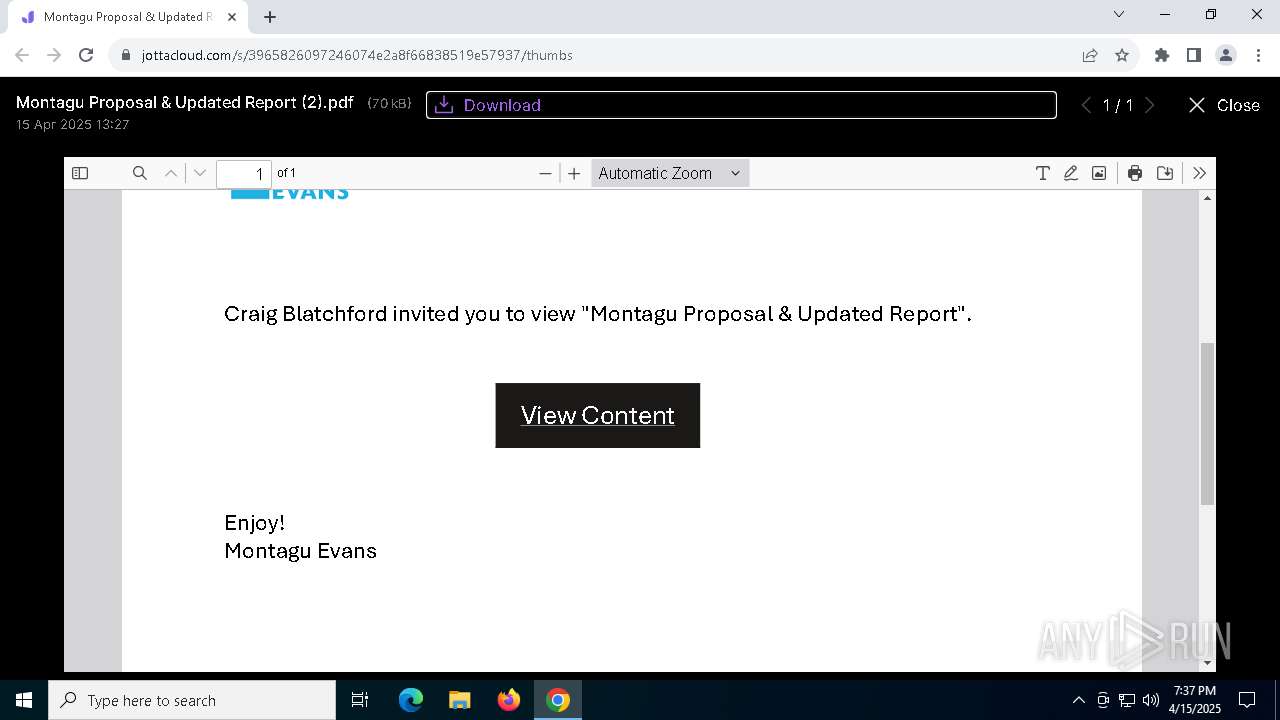This screenshot has width=1280, height=720.
Task: Bookmark this page with star icon
Action: click(1122, 55)
